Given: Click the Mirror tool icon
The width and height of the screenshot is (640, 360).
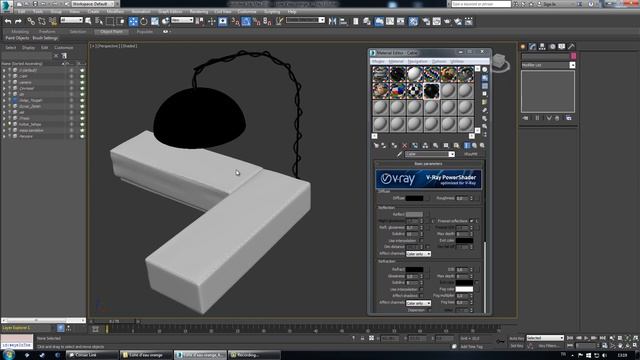Looking at the screenshot, I should [x=333, y=21].
